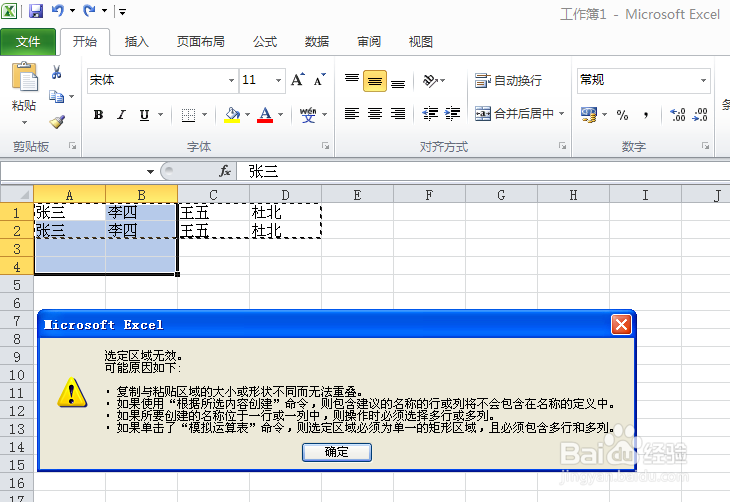Toggle Bold formatting
This screenshot has width=730, height=502.
tap(98, 115)
